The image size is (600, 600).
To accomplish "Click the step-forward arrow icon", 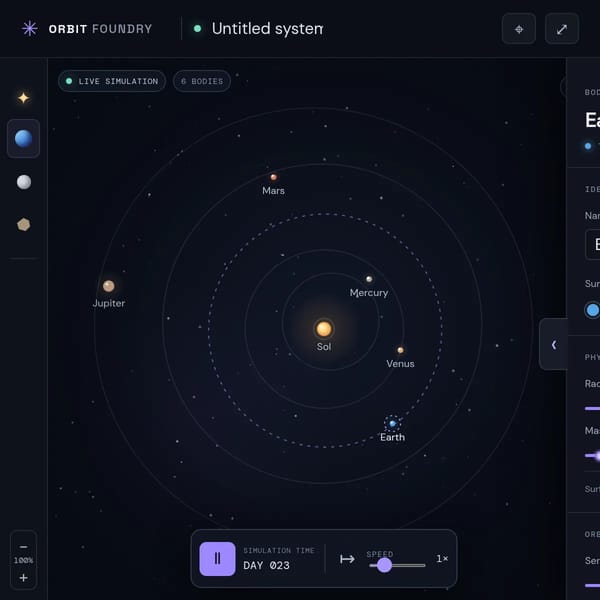I will click(x=347, y=559).
